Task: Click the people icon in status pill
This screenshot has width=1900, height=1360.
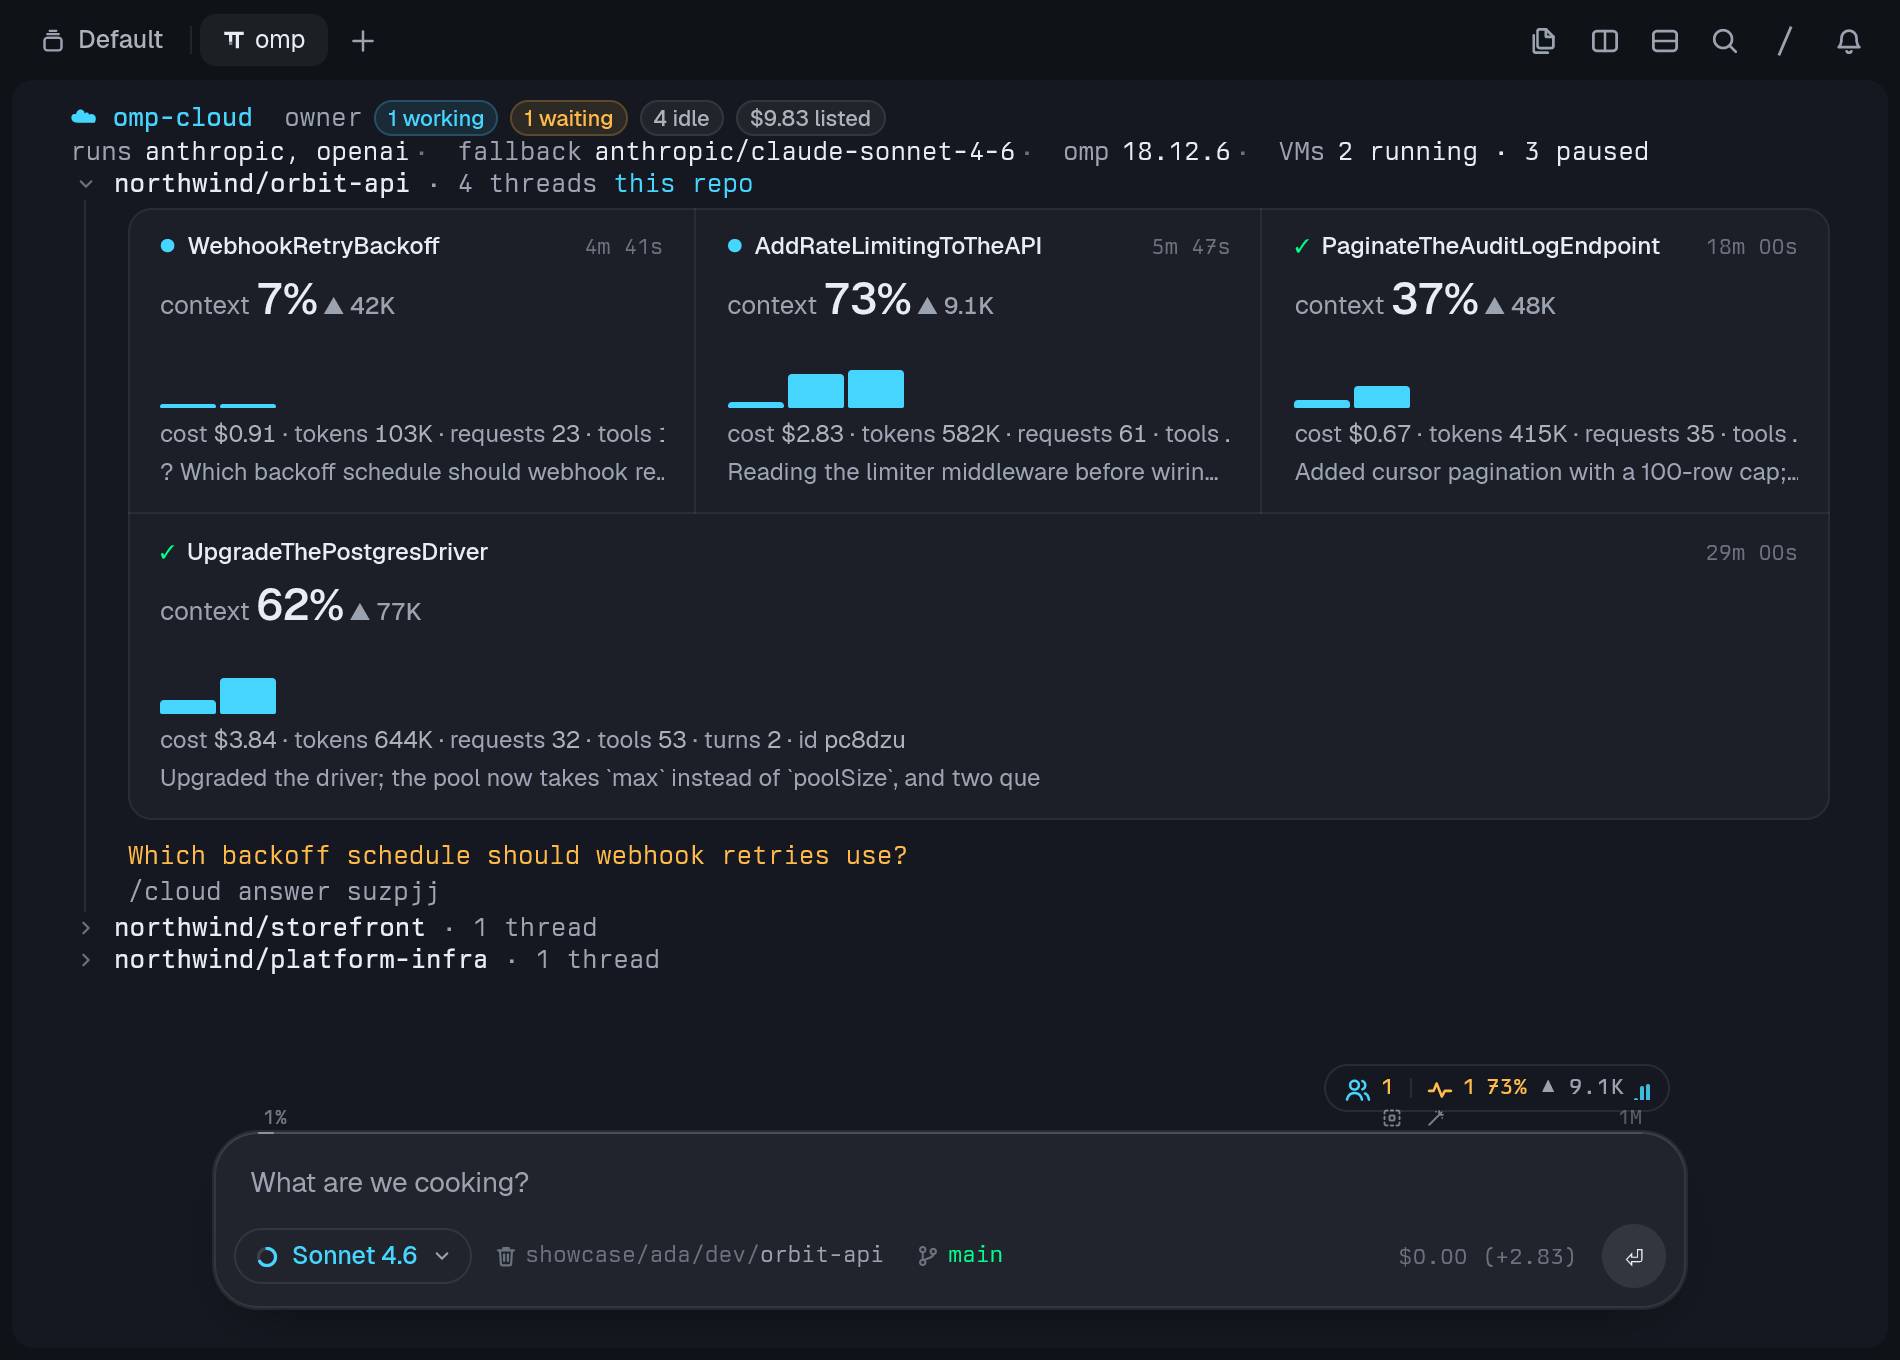Action: (1358, 1089)
